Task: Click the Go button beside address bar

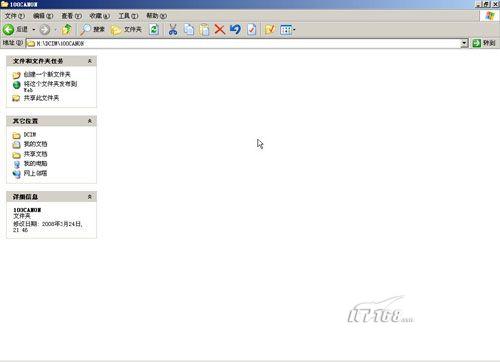Action: click(484, 43)
